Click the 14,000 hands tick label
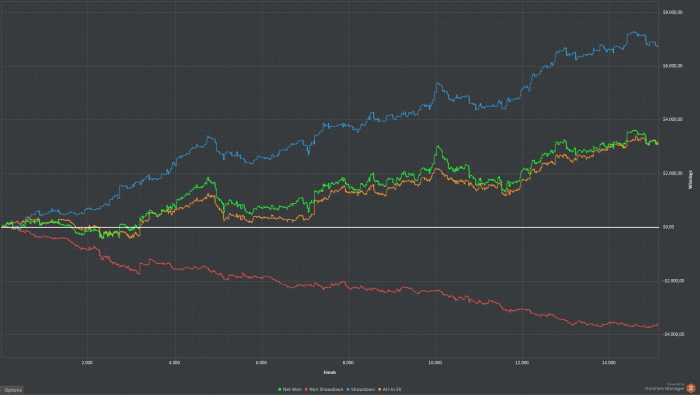The width and height of the screenshot is (700, 395). tap(609, 362)
